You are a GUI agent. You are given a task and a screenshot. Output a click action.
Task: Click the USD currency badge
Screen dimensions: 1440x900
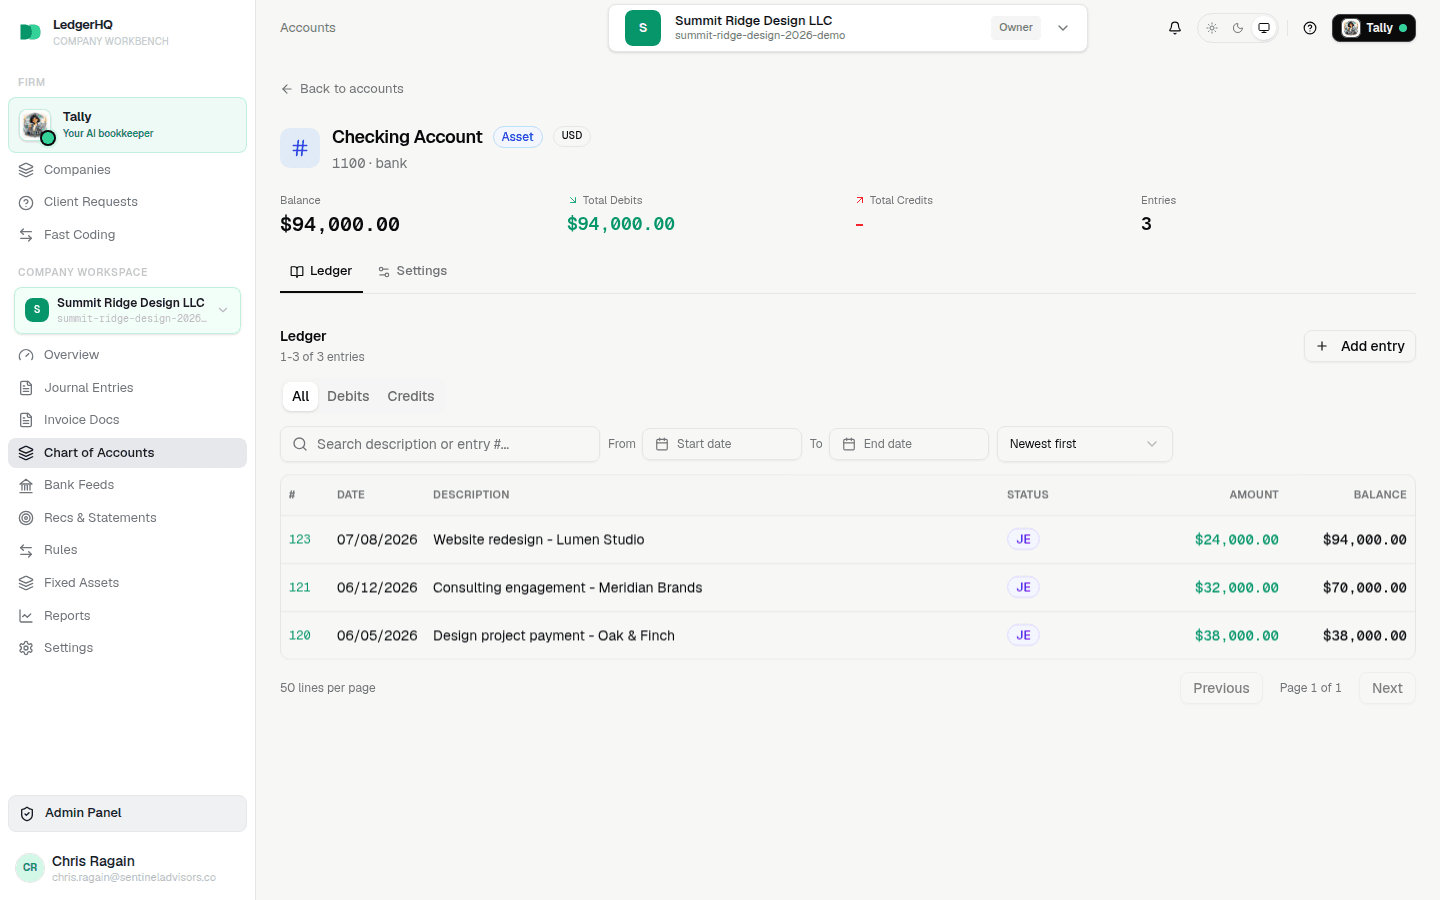tap(572, 136)
